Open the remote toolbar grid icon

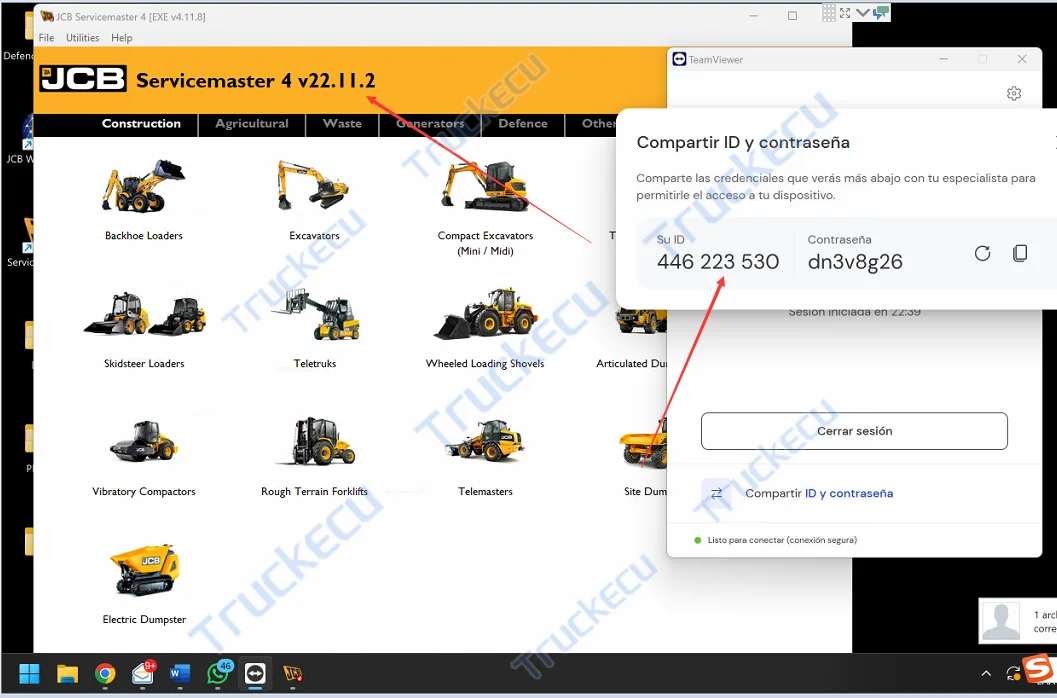click(x=828, y=13)
